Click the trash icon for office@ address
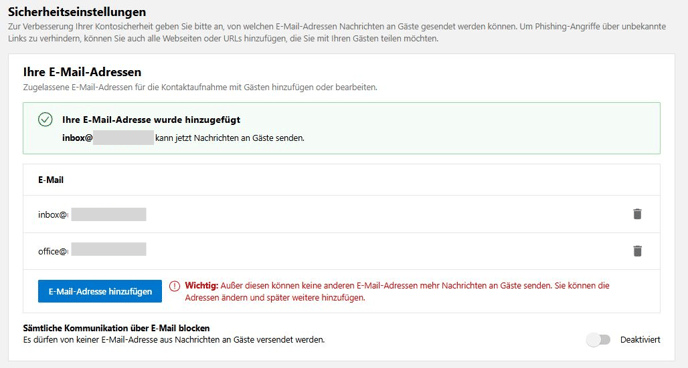688x368 pixels. 637,251
